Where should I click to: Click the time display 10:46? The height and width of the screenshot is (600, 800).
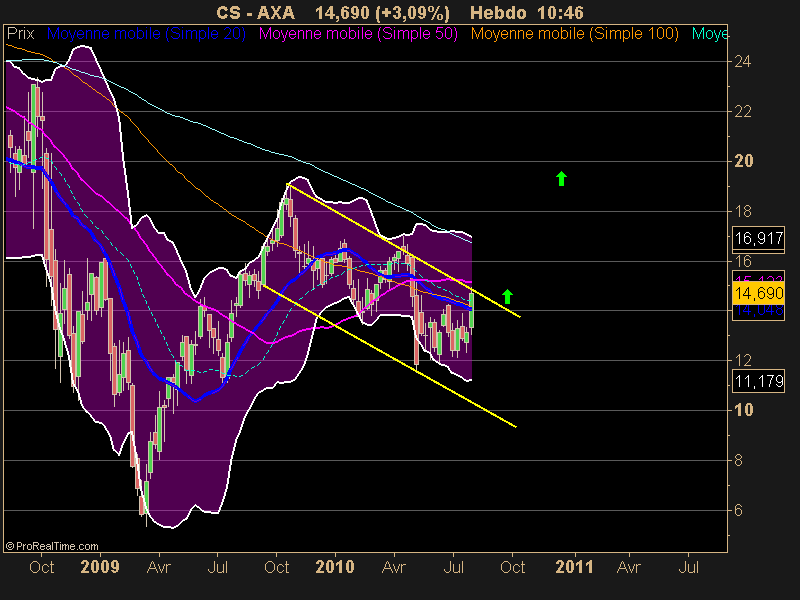tap(560, 13)
